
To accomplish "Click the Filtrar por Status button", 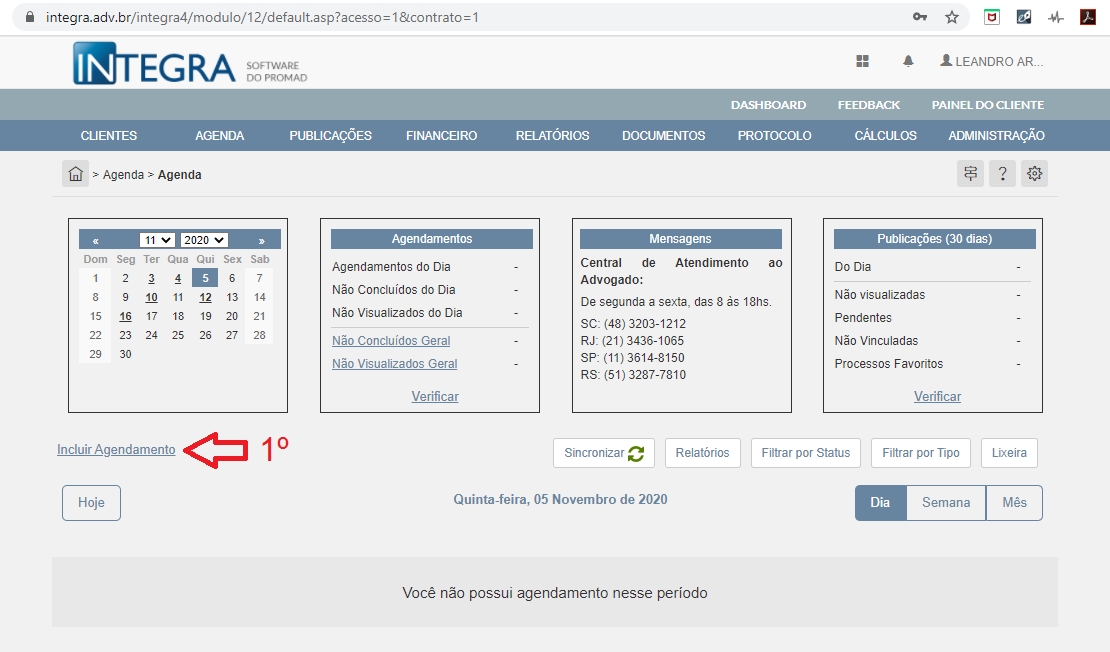I will coord(805,453).
